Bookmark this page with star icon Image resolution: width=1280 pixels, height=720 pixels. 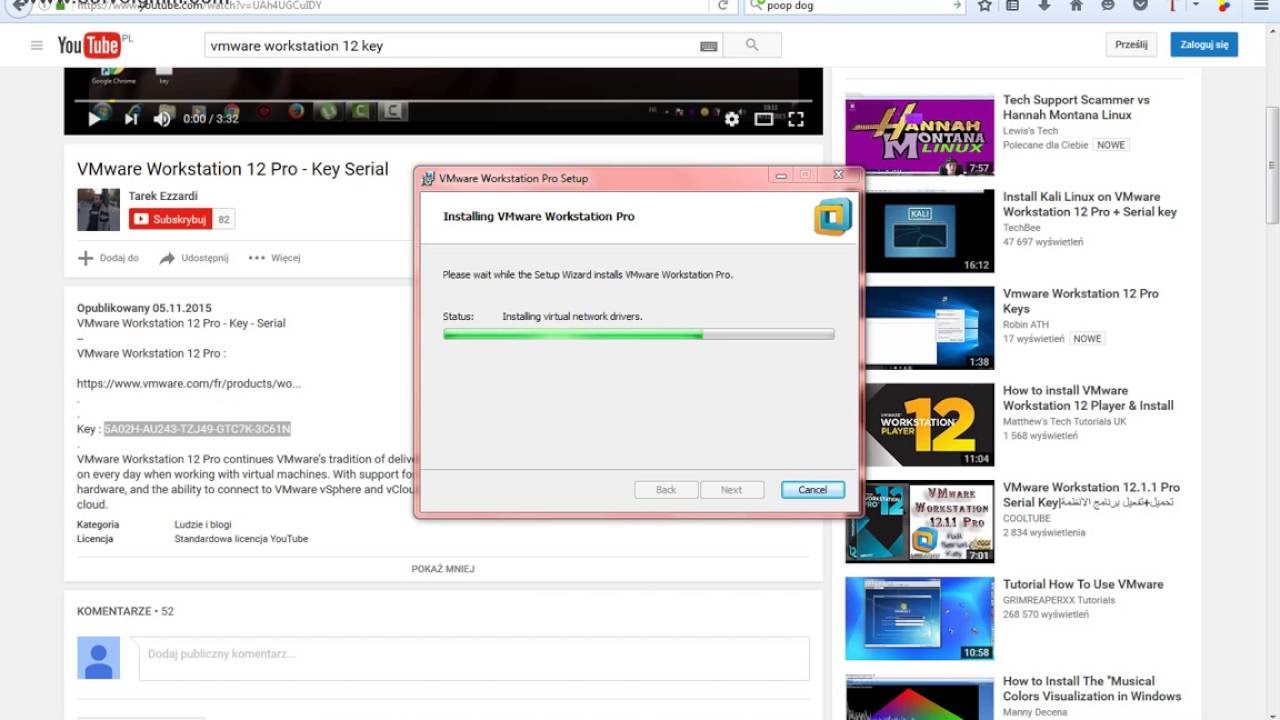coord(985,5)
